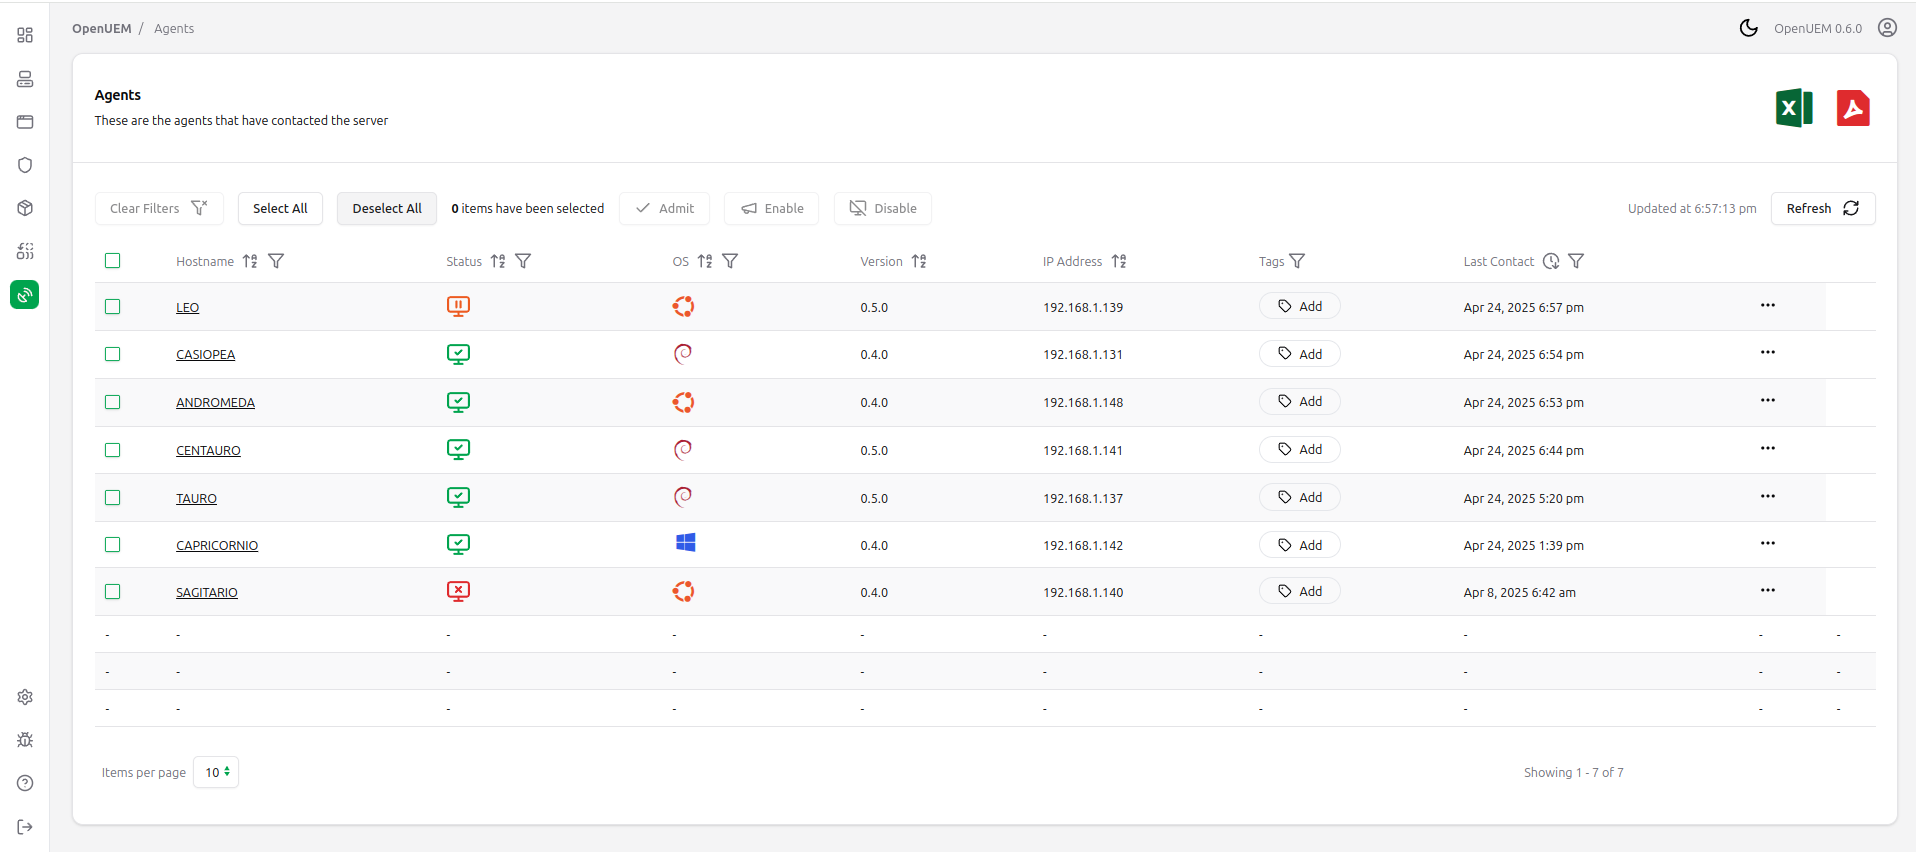
Task: Check the box for SAGITARIO
Action: (112, 592)
